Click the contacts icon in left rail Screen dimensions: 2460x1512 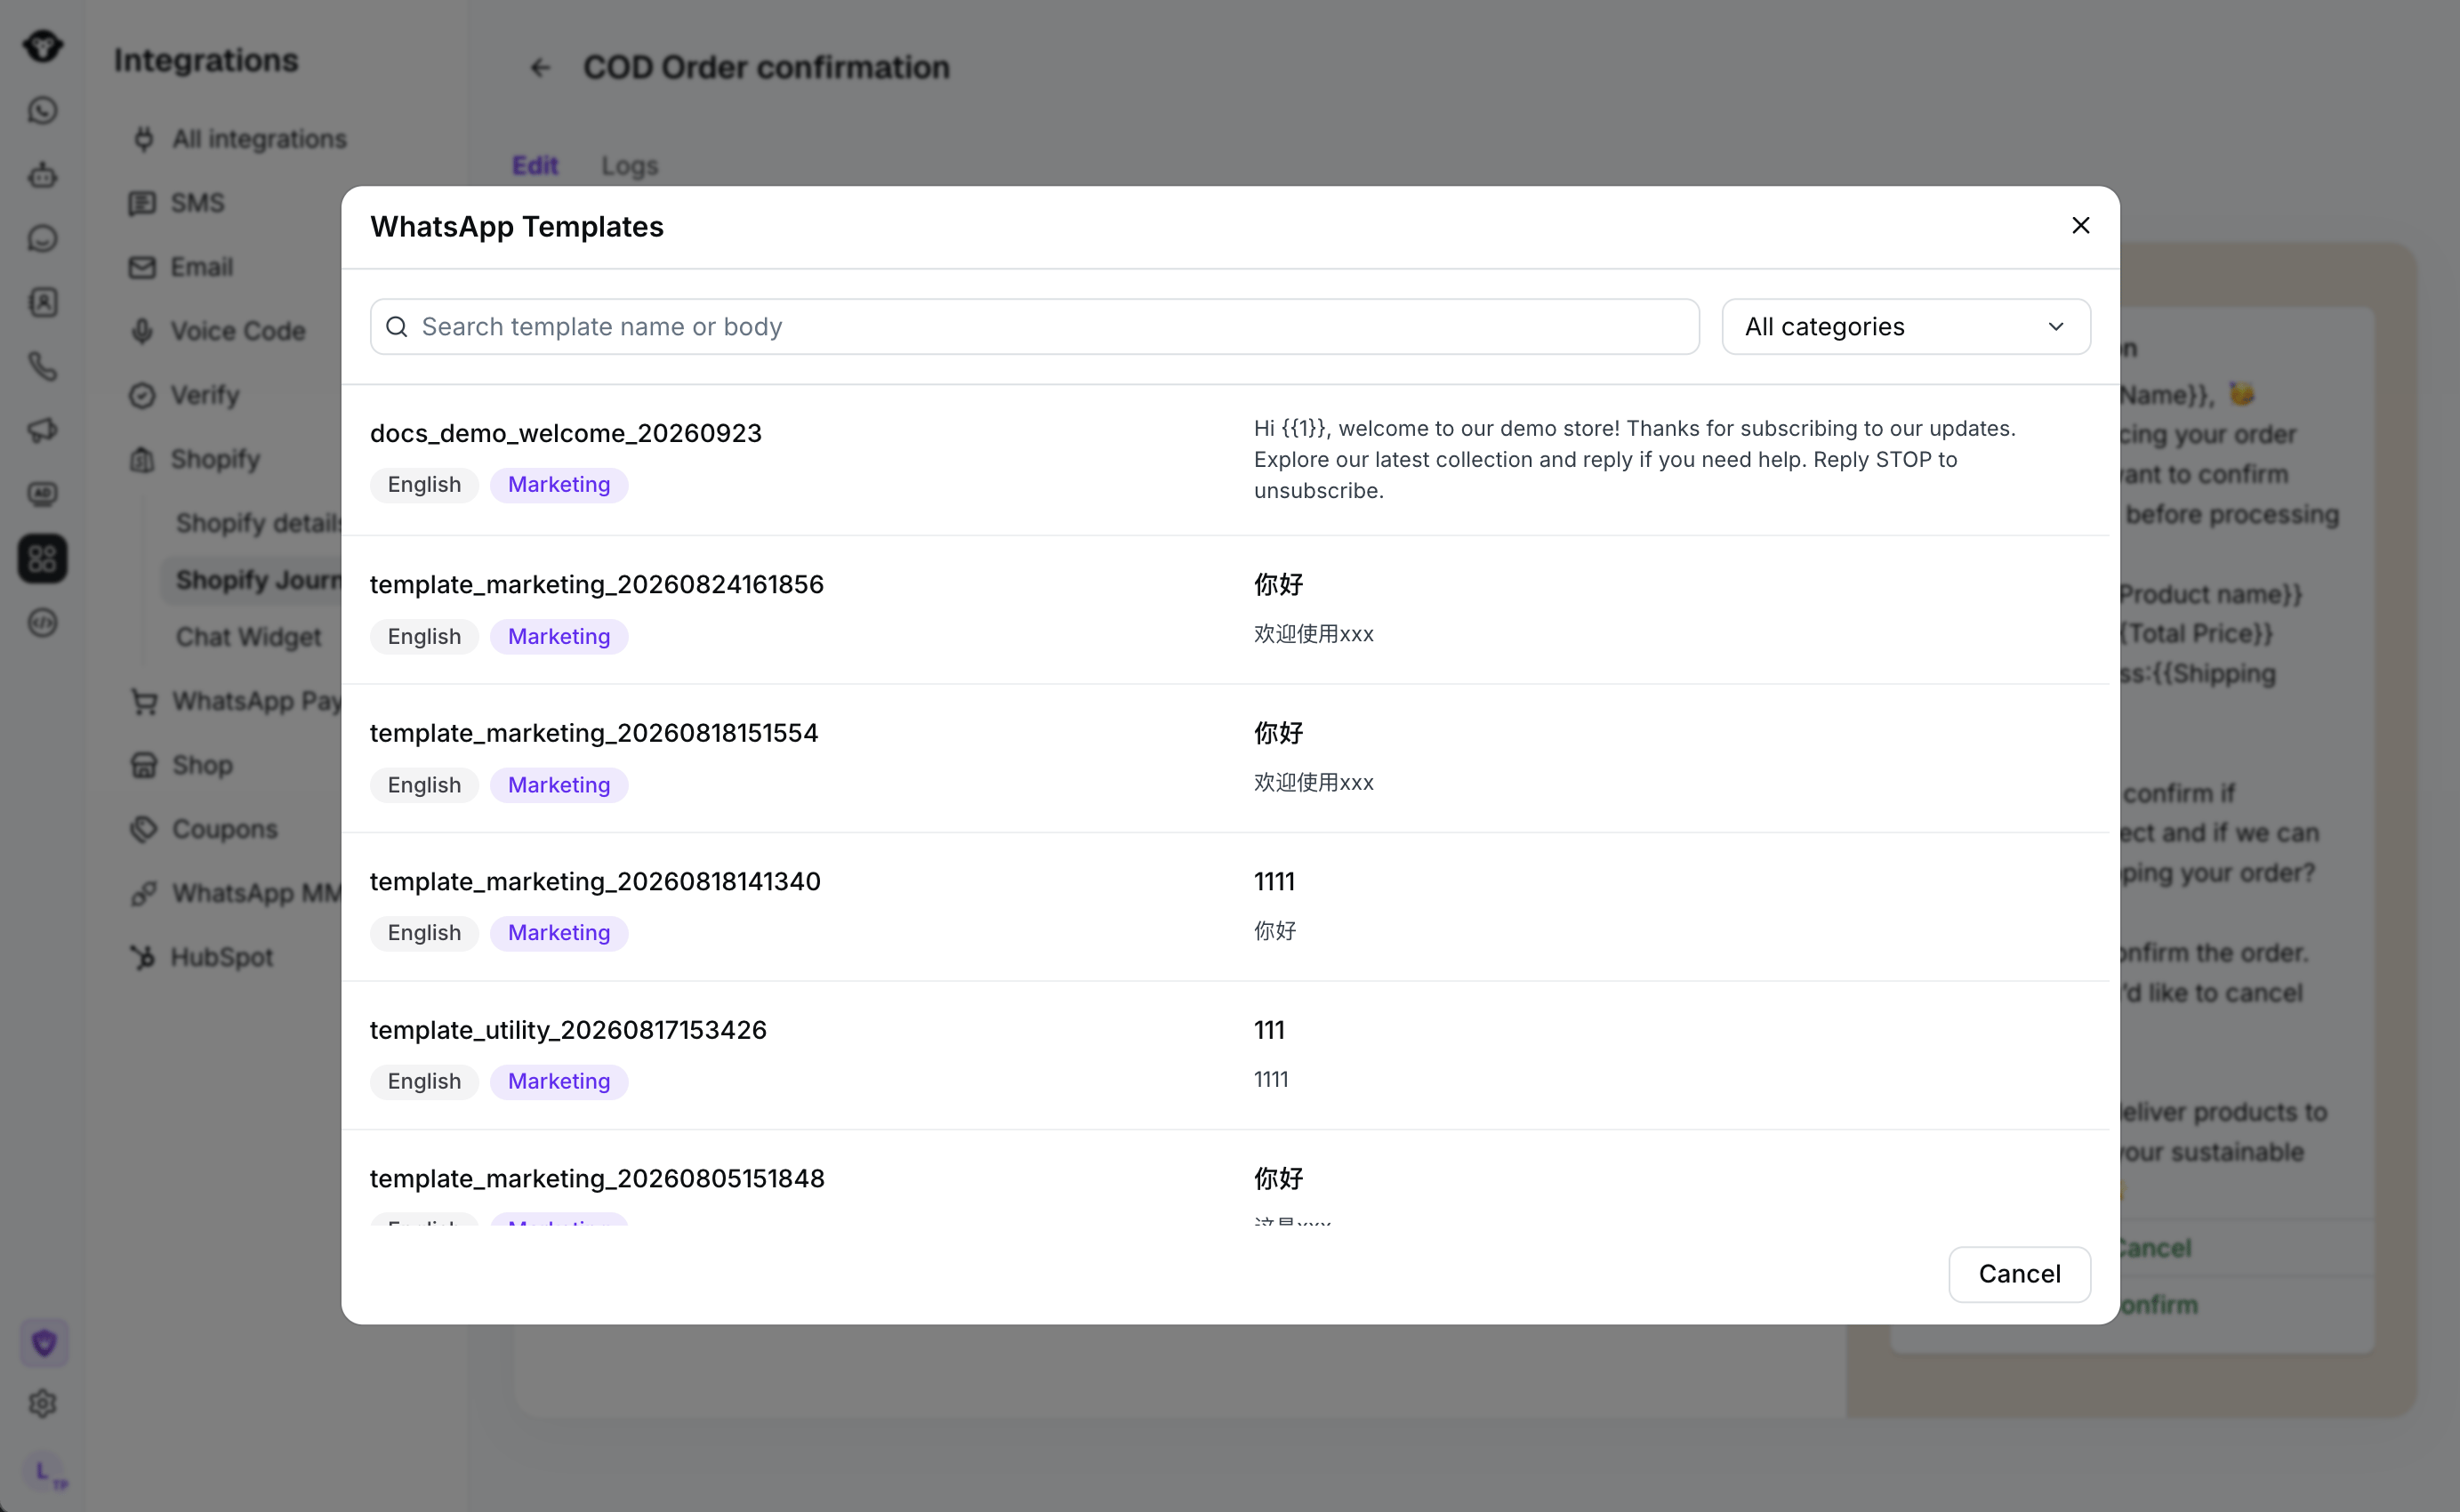tap(42, 302)
